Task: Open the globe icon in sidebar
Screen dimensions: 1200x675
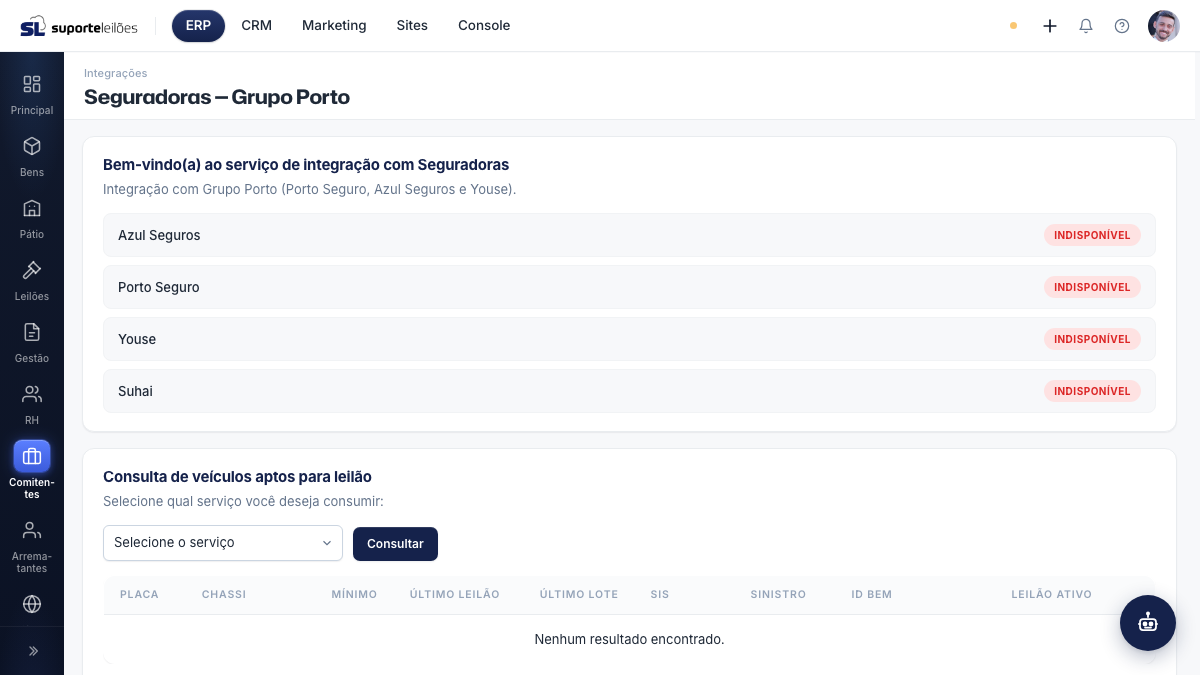Action: tap(32, 604)
